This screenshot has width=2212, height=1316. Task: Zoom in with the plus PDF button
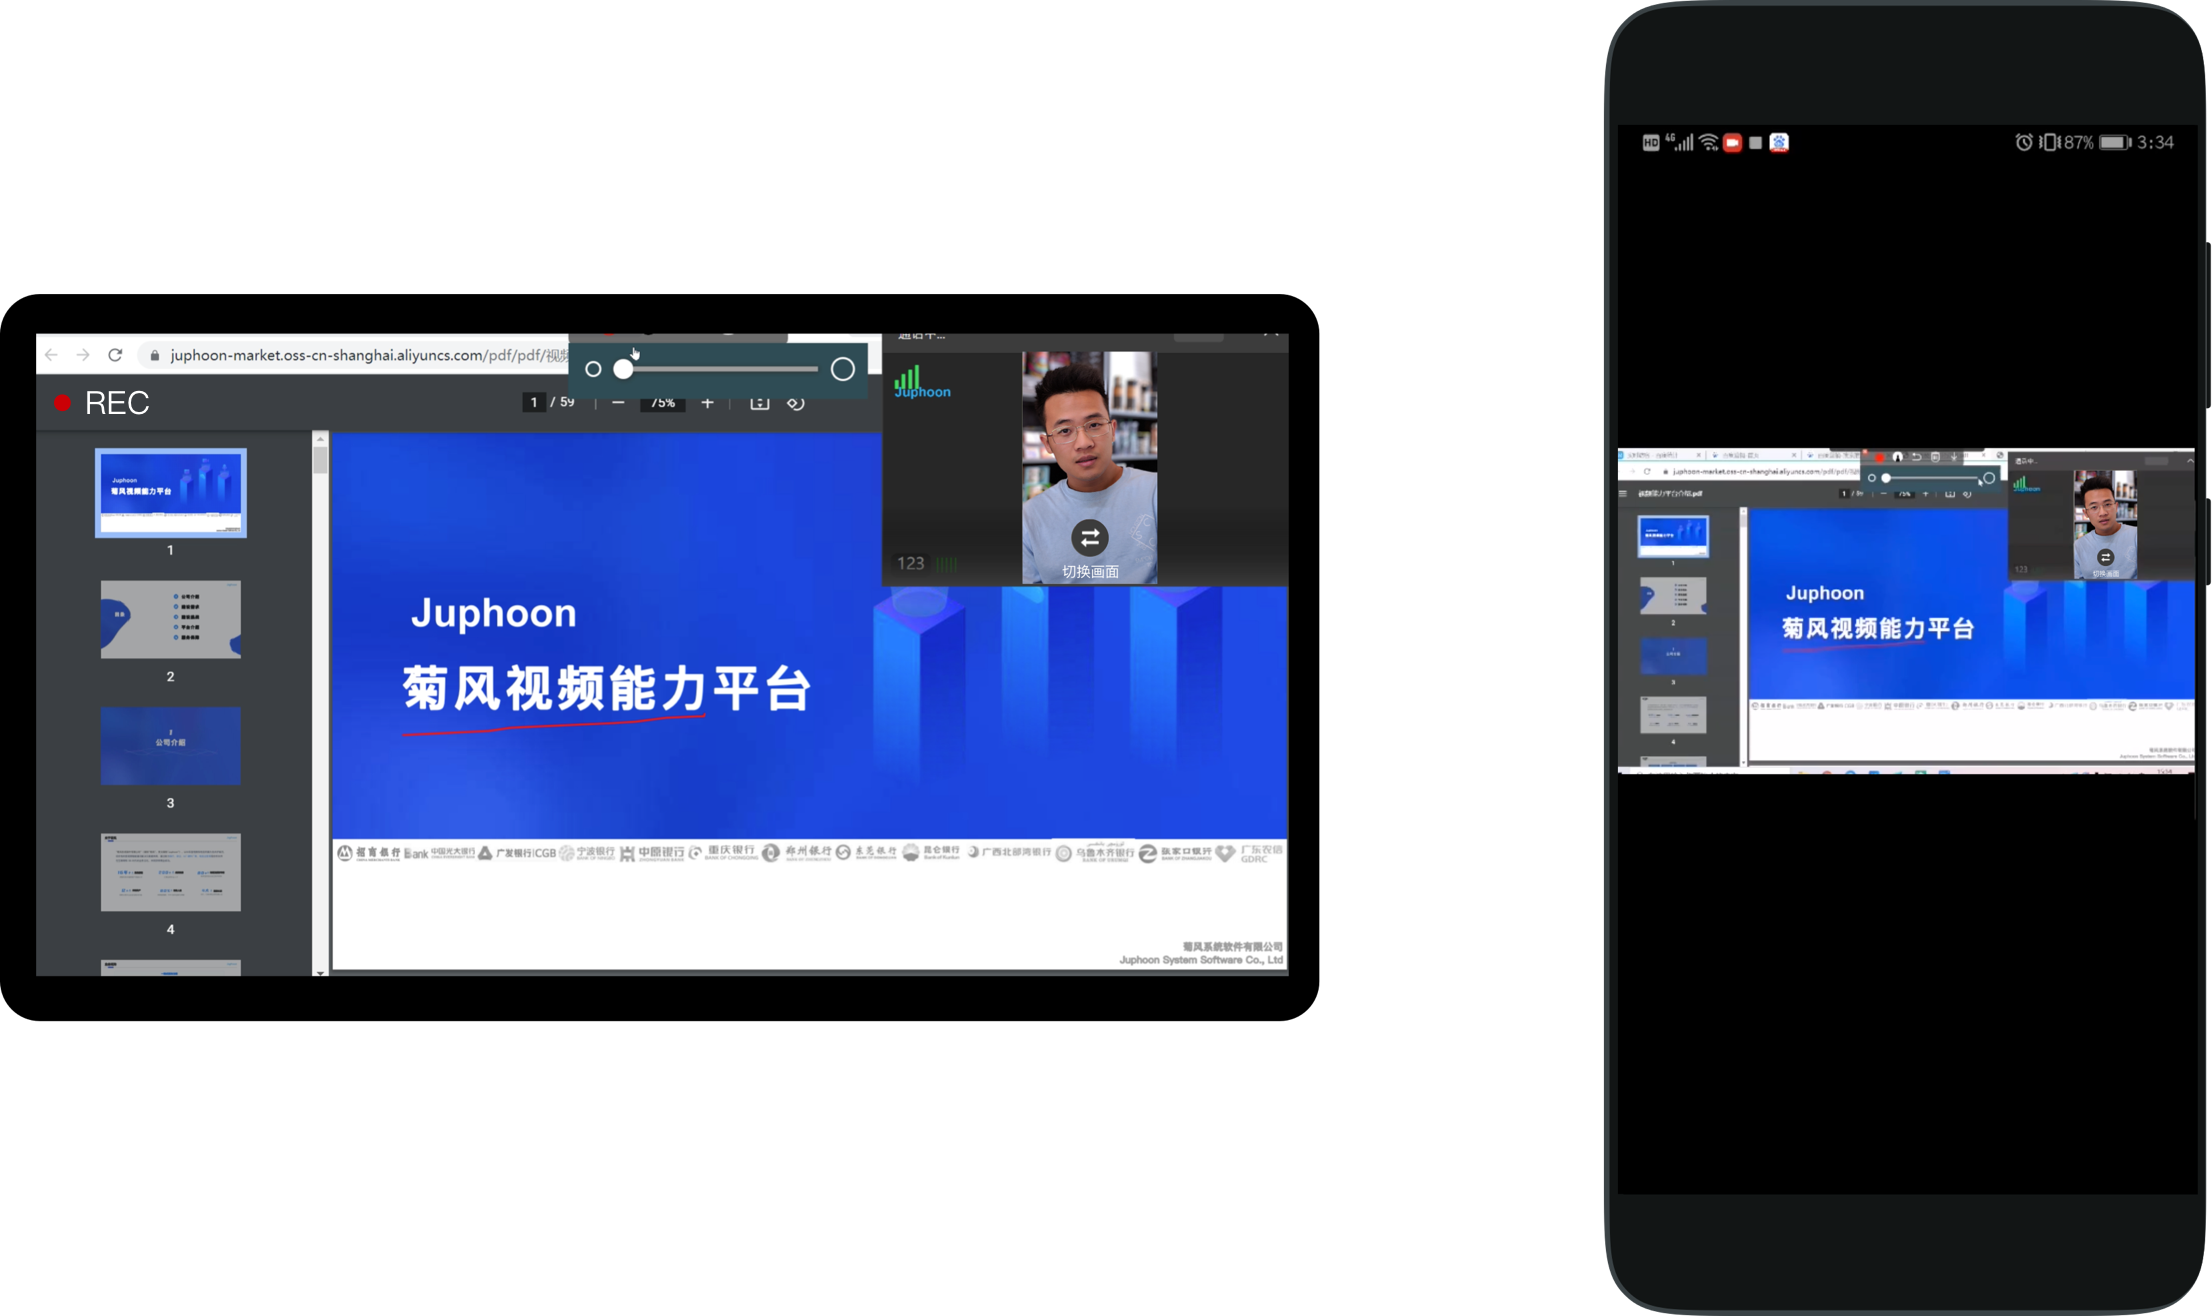[x=707, y=403]
